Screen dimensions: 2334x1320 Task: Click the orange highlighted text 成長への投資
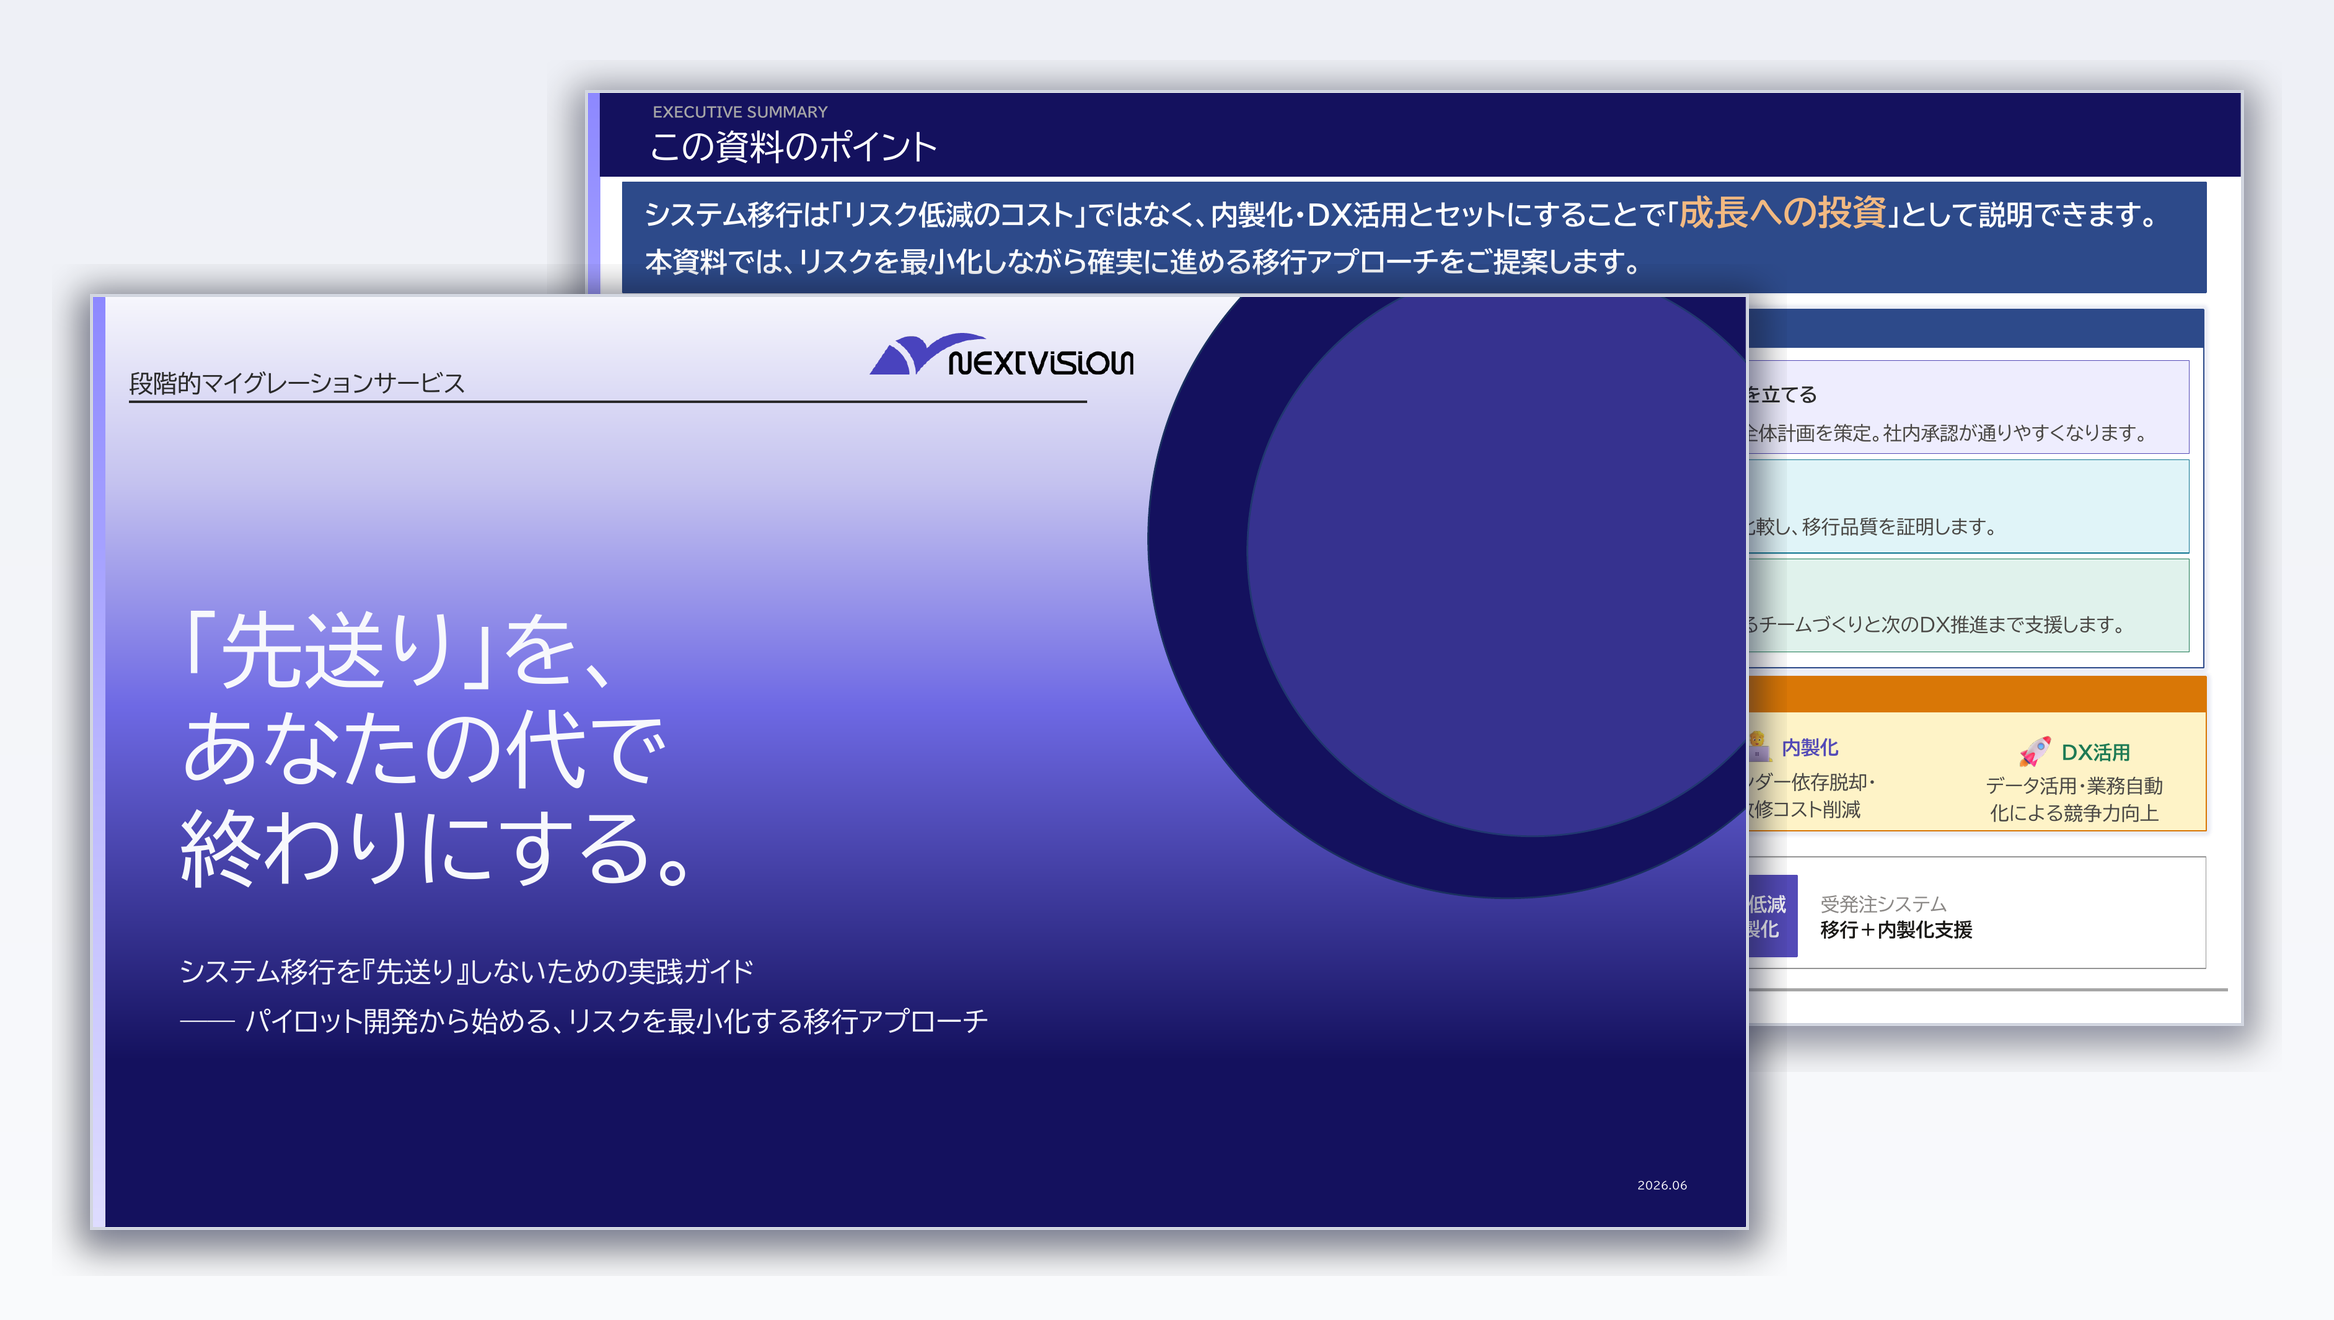tap(1782, 213)
